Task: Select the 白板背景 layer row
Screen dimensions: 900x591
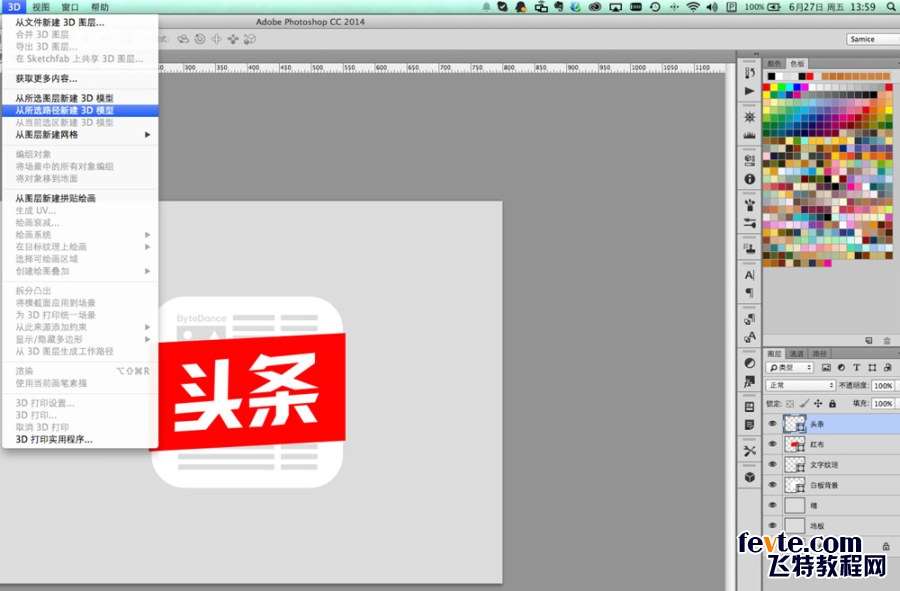Action: (x=831, y=485)
